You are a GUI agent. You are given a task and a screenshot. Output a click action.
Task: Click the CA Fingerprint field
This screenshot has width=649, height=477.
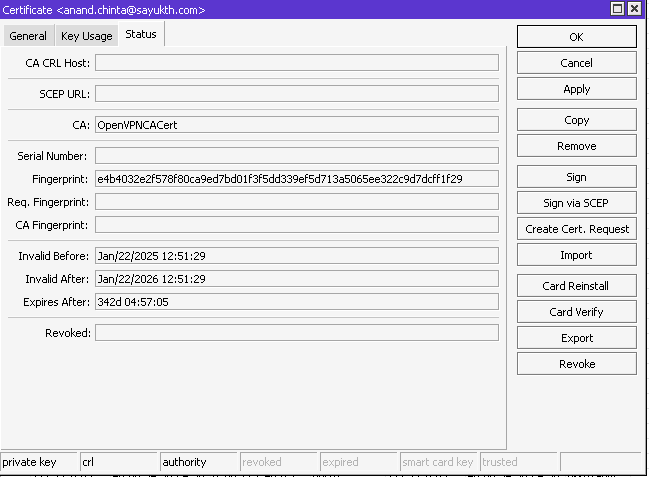pyautogui.click(x=297, y=225)
